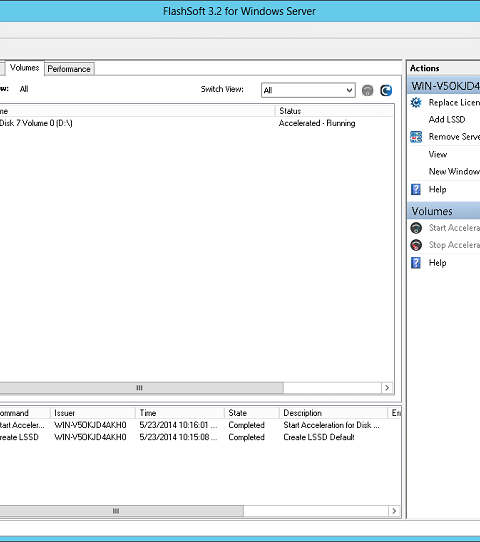This screenshot has height=542, width=480.
Task: Choose New Window action
Action: click(454, 171)
